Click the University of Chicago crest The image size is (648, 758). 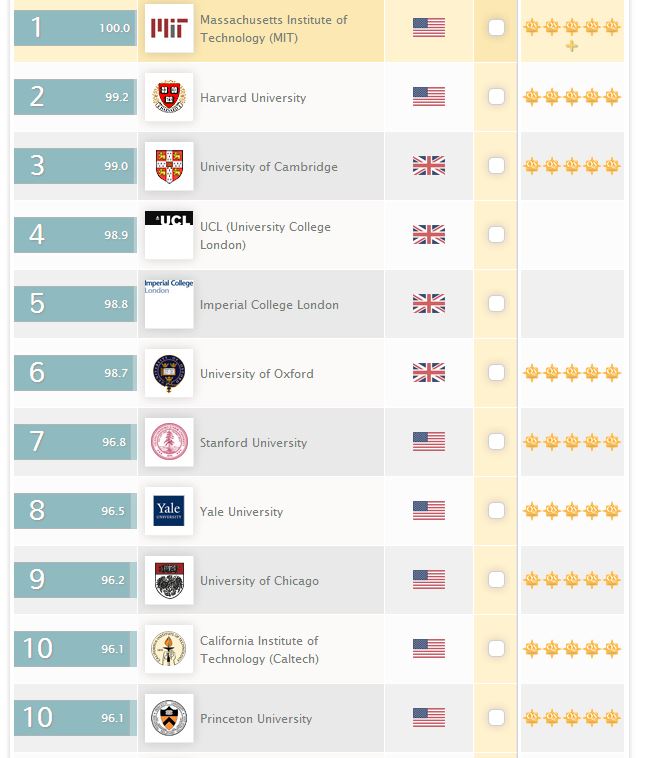pos(169,580)
